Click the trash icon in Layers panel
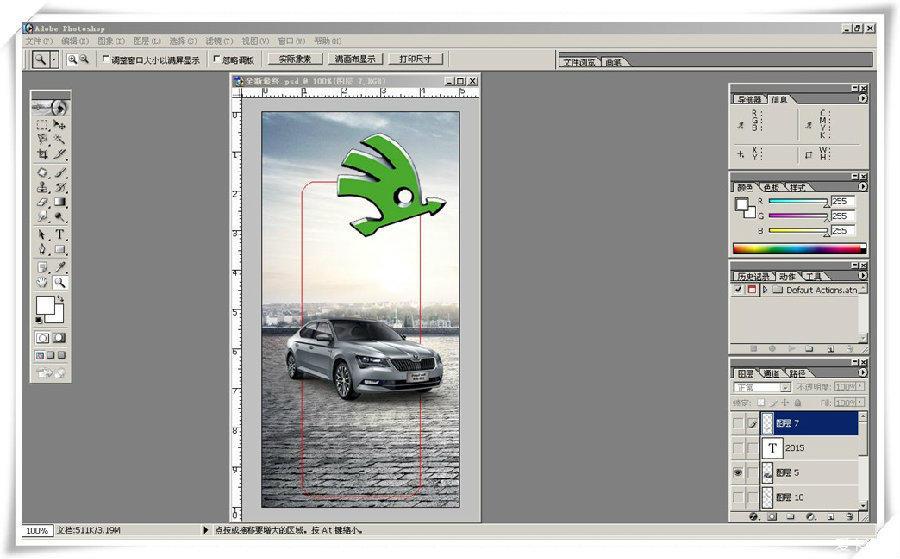 click(849, 517)
